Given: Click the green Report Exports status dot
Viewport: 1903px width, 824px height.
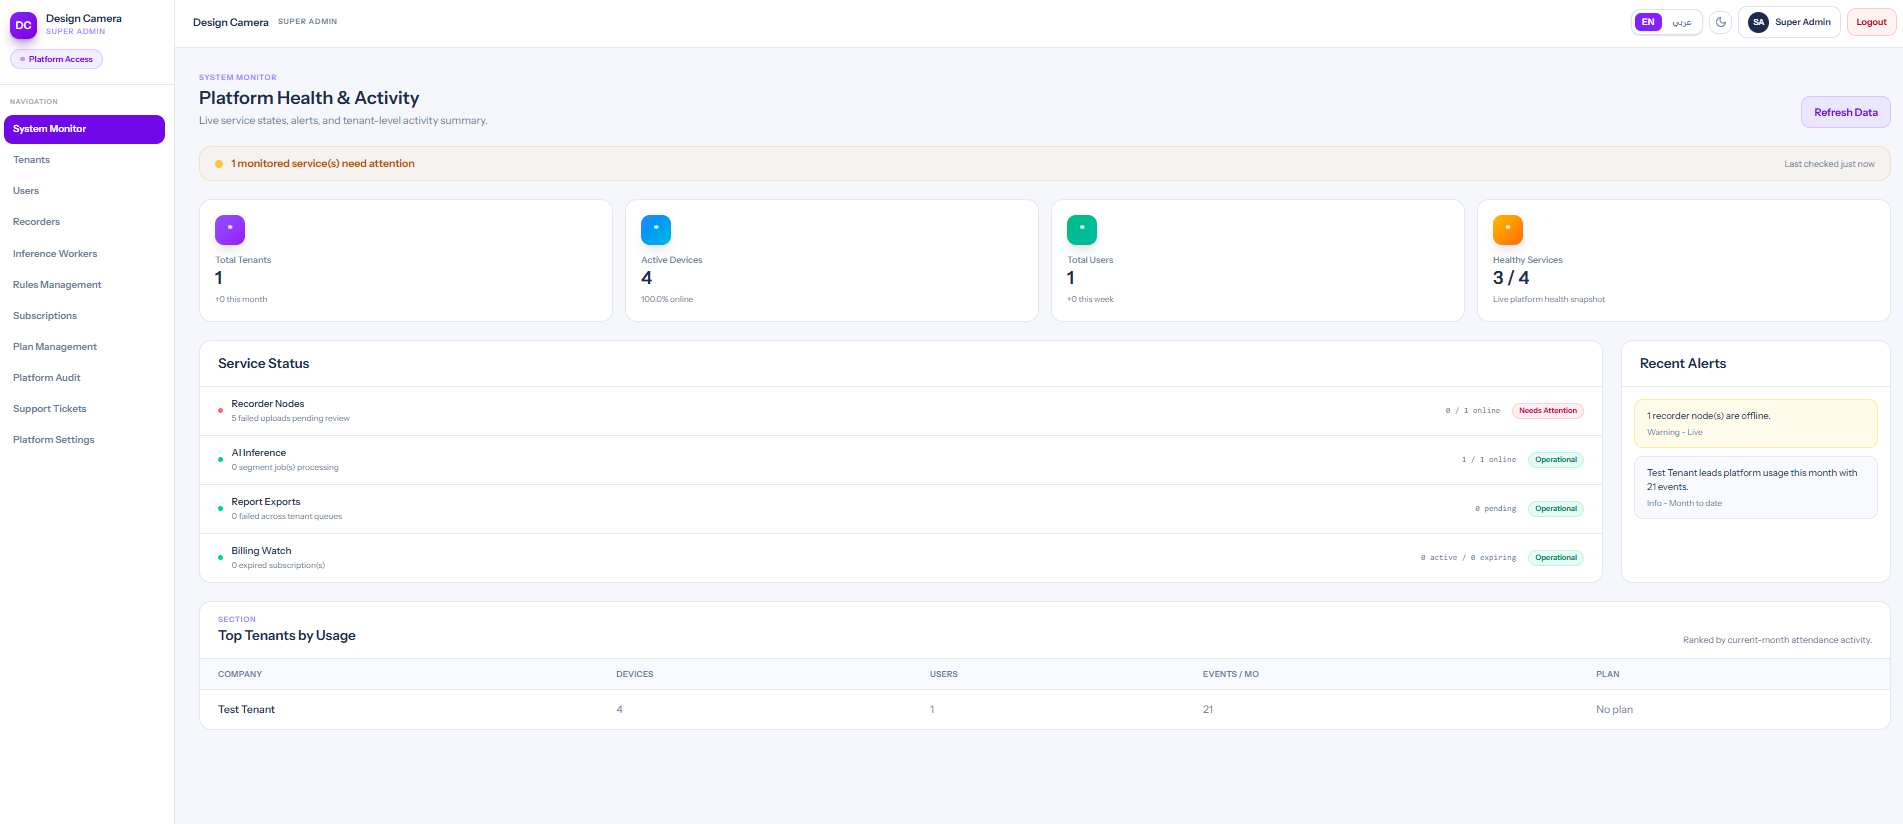Looking at the screenshot, I should pos(220,509).
